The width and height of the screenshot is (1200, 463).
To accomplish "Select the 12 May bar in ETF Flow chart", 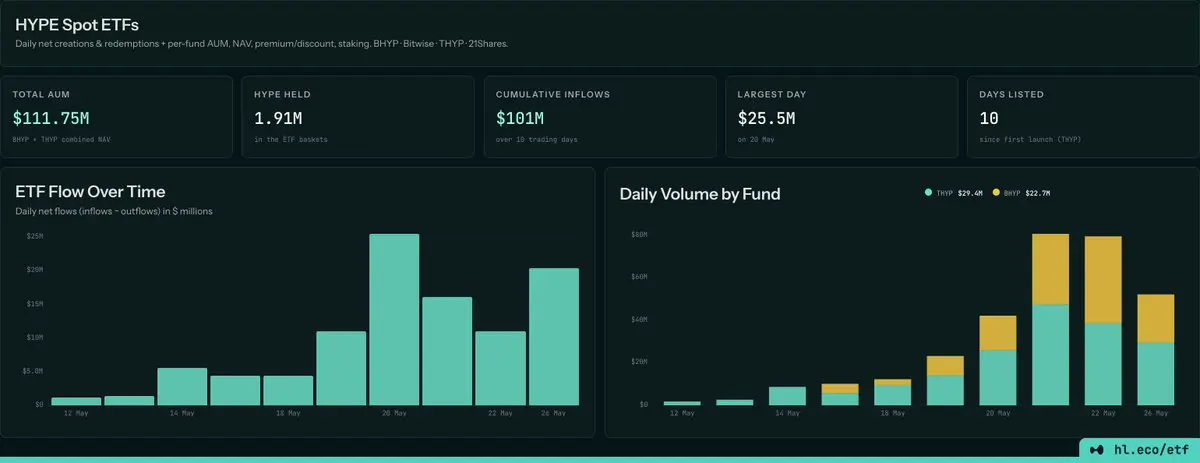I will click(76, 401).
